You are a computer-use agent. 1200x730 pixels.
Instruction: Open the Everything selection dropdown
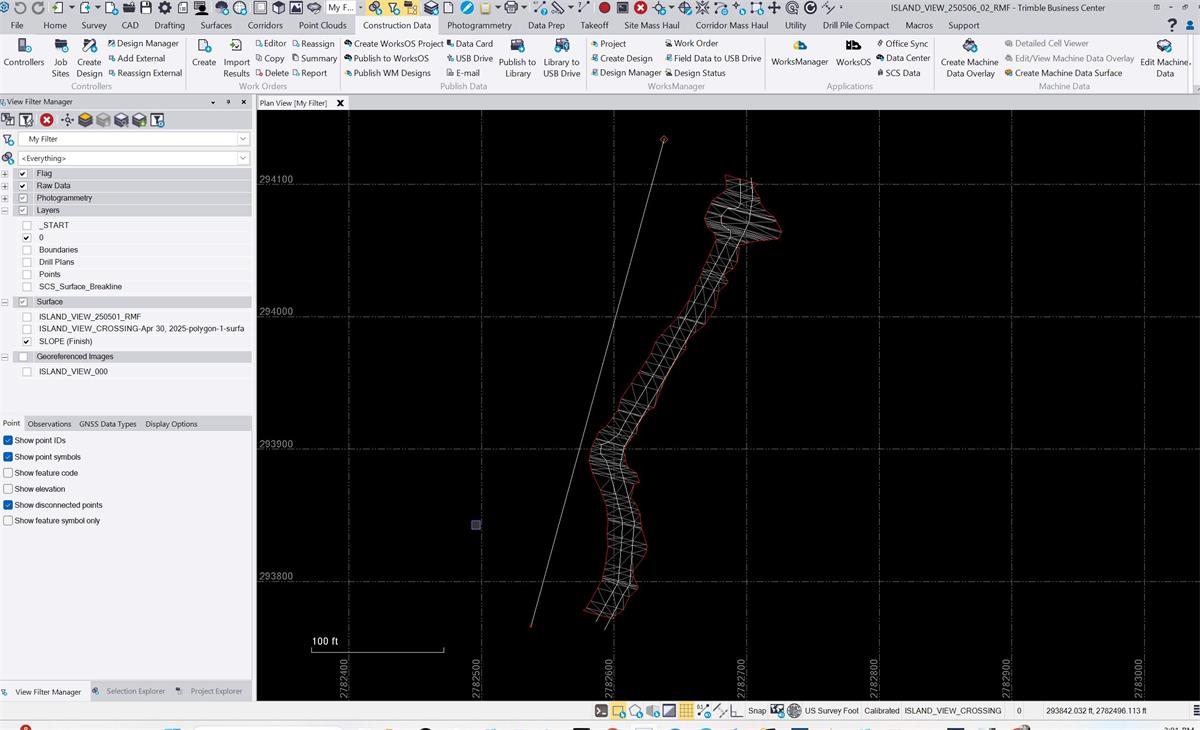(242, 157)
